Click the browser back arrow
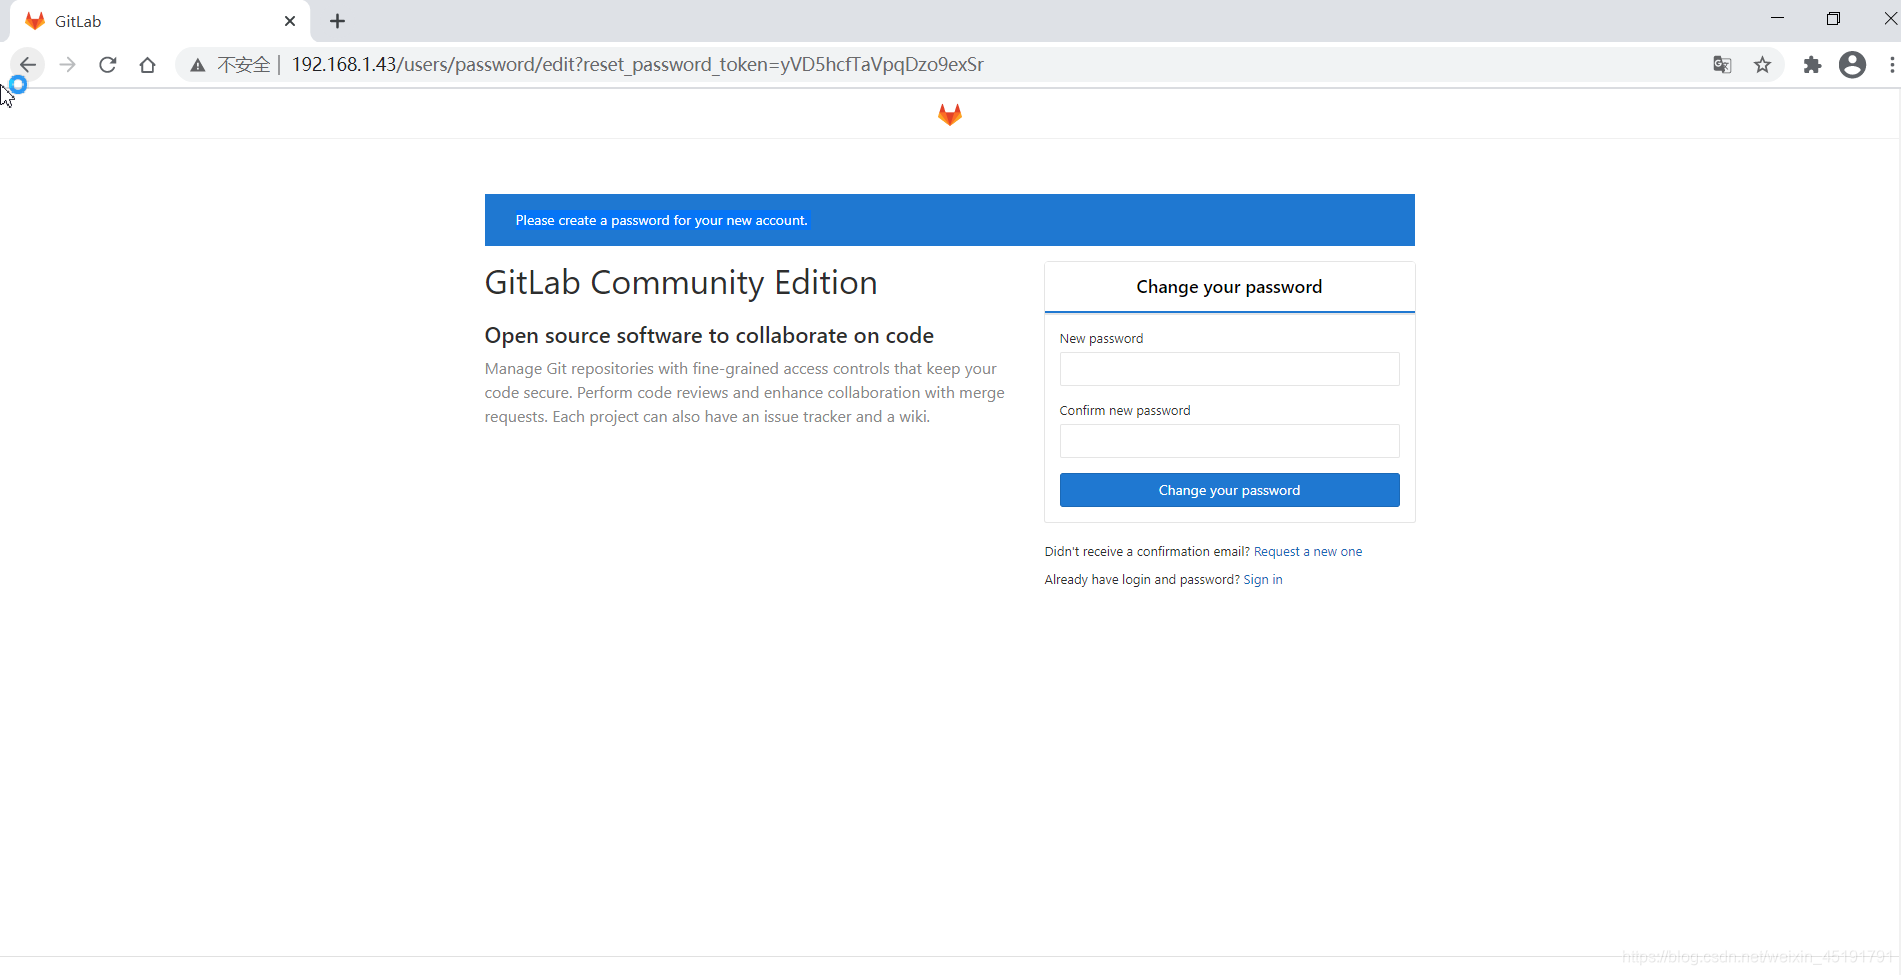Viewport: 1901px width, 975px height. 28,65
